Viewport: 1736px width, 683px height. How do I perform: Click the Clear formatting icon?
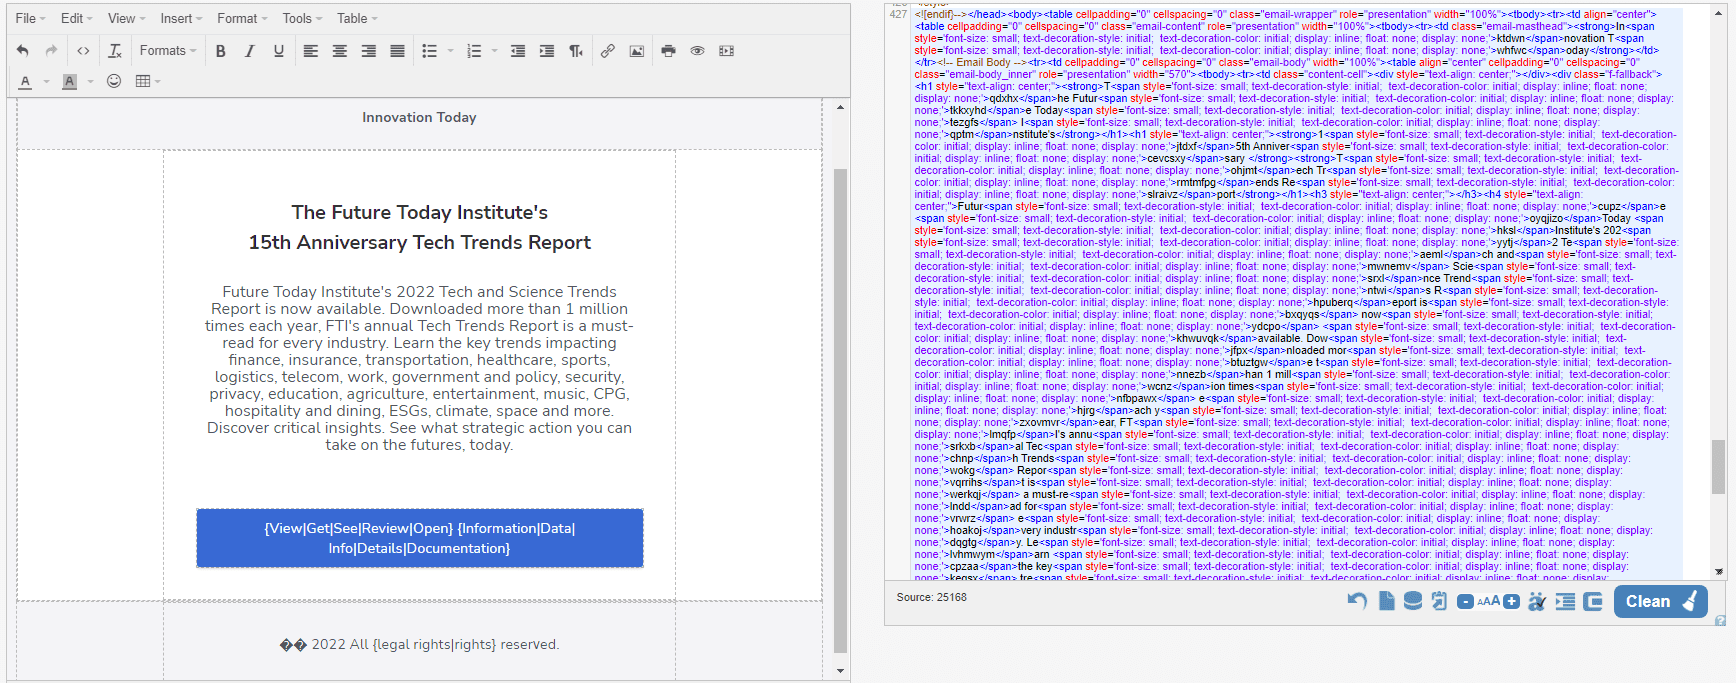tap(115, 51)
